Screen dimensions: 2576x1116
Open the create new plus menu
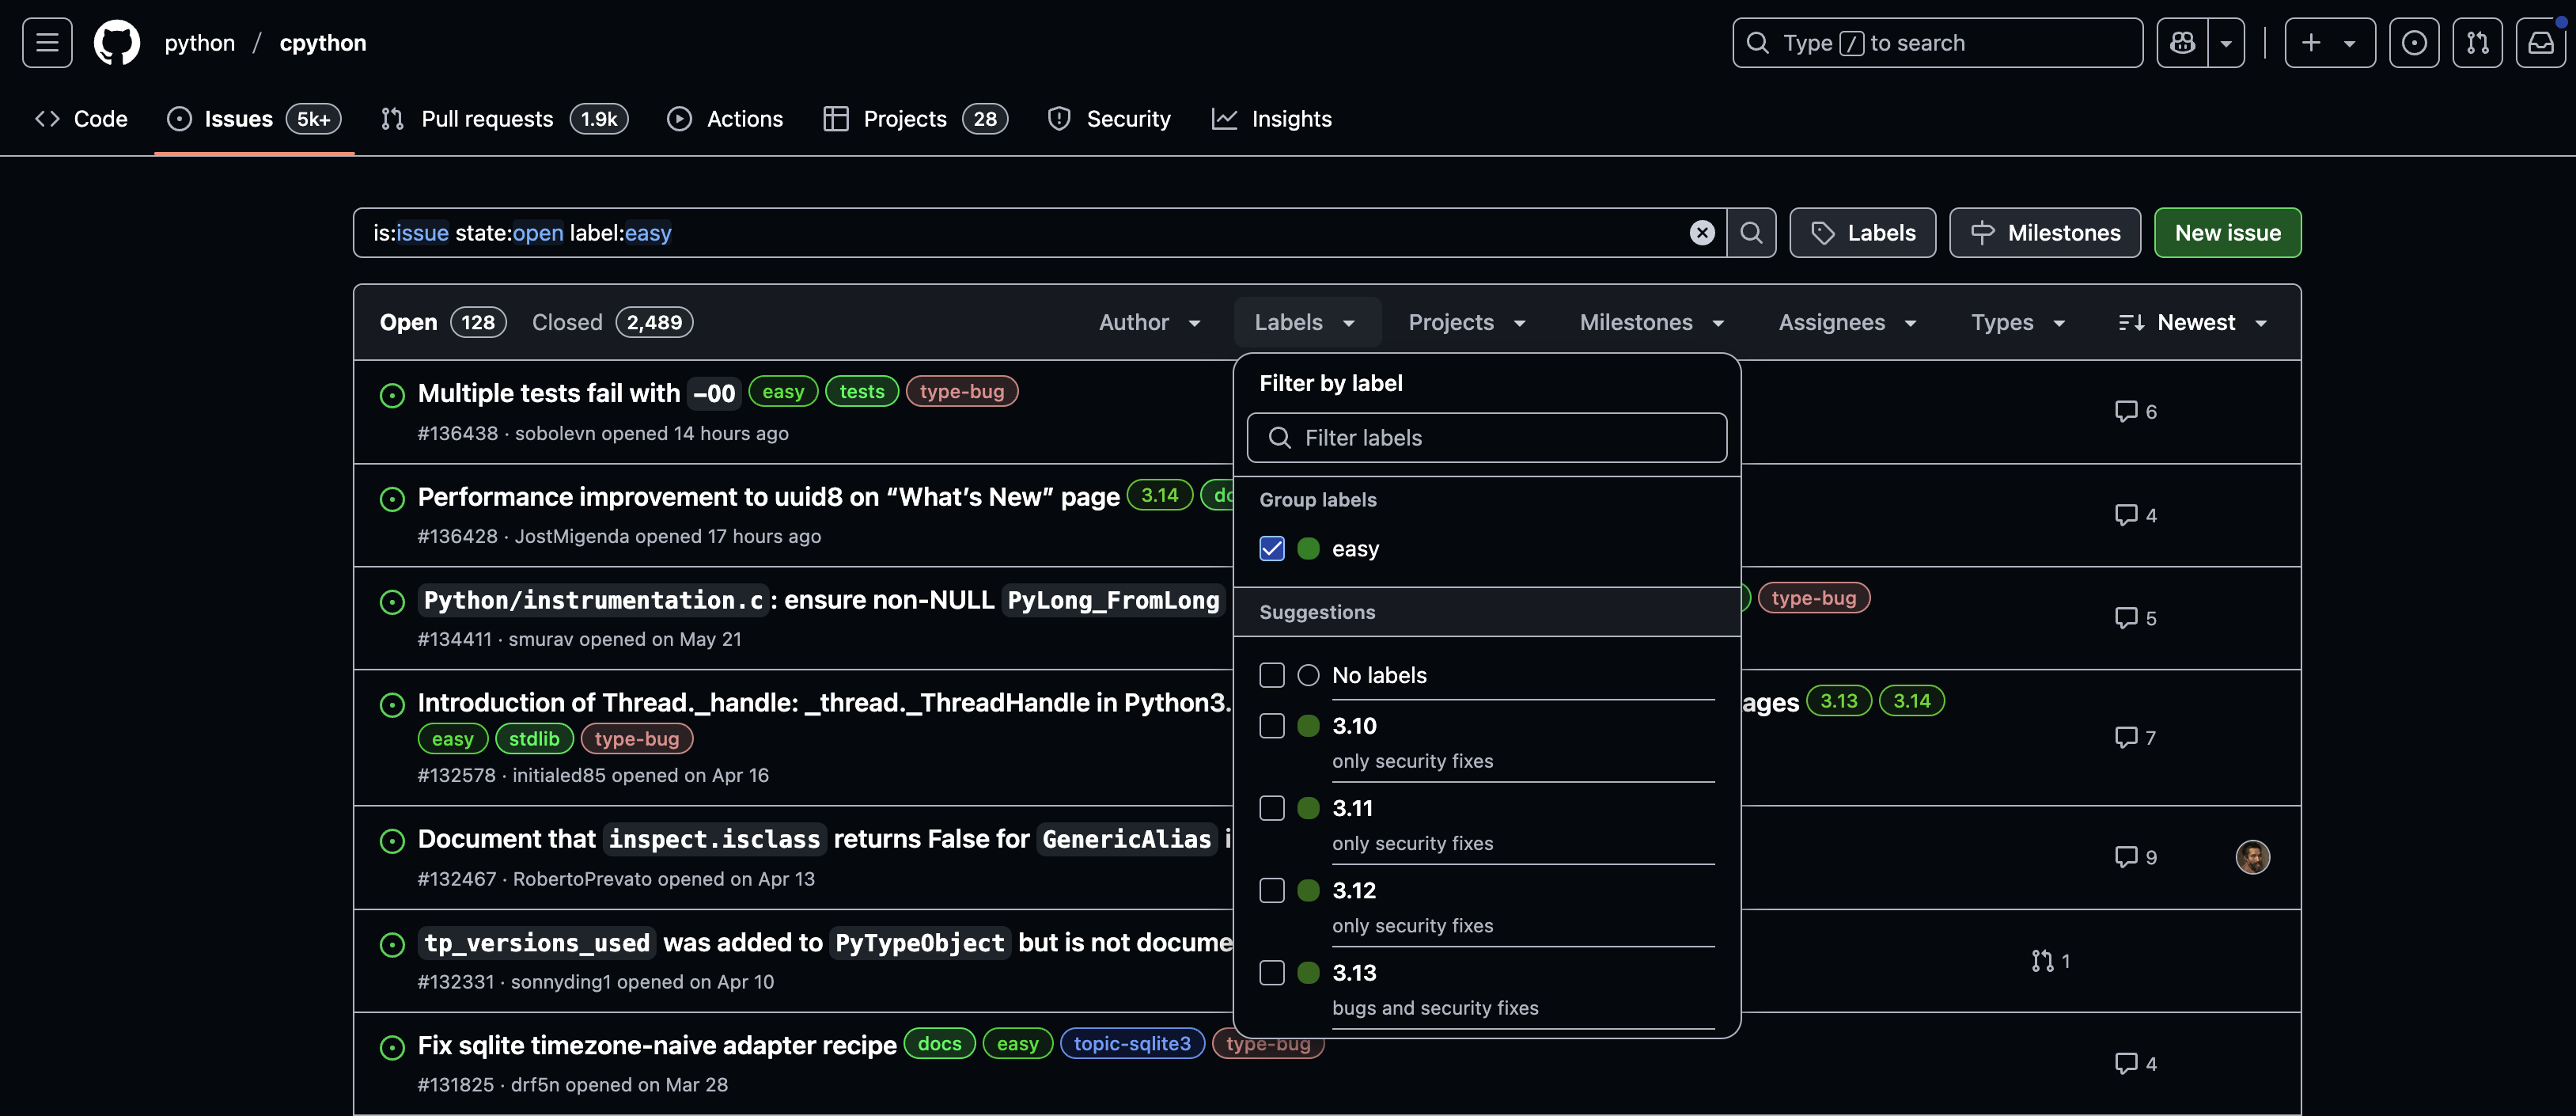click(2330, 43)
